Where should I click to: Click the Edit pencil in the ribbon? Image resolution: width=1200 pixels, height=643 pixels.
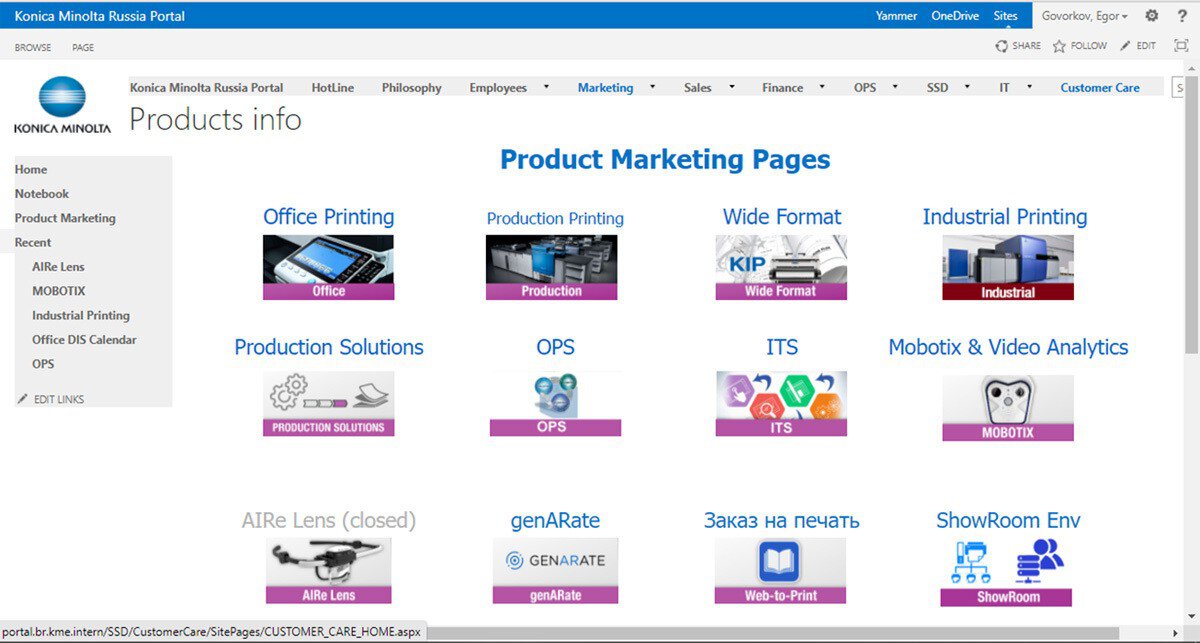click(1125, 46)
